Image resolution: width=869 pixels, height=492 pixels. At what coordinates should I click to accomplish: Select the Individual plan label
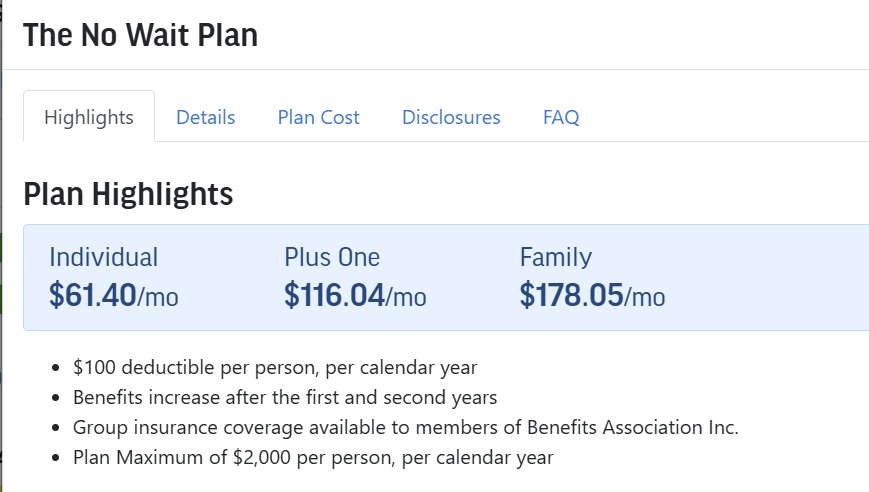[x=104, y=257]
